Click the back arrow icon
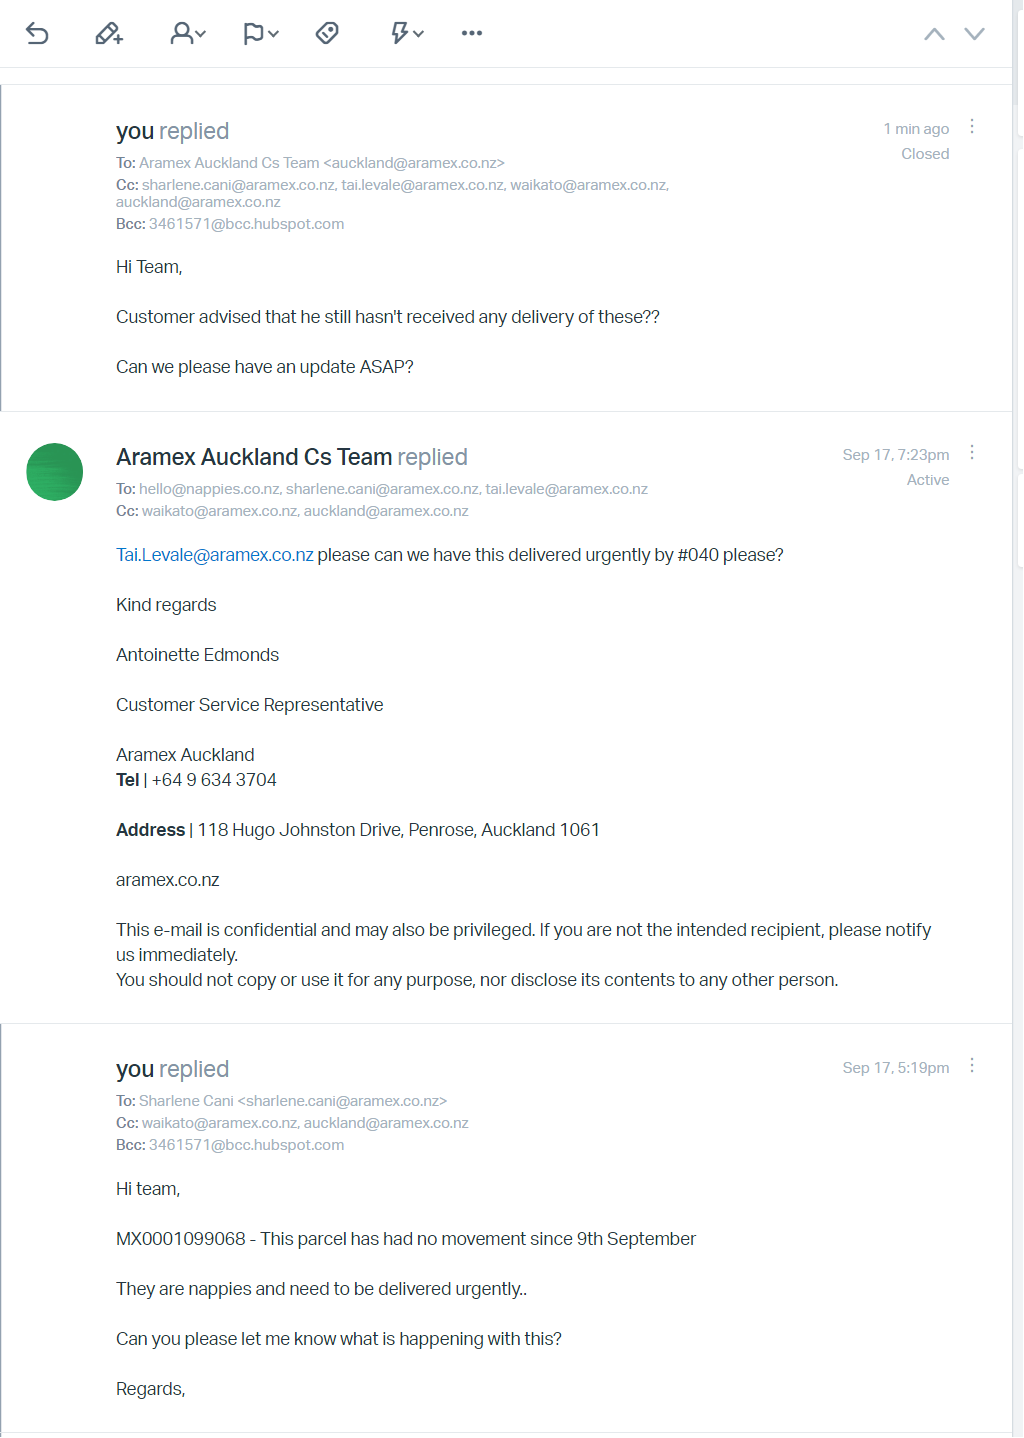The image size is (1024, 1438). pyautogui.click(x=37, y=34)
